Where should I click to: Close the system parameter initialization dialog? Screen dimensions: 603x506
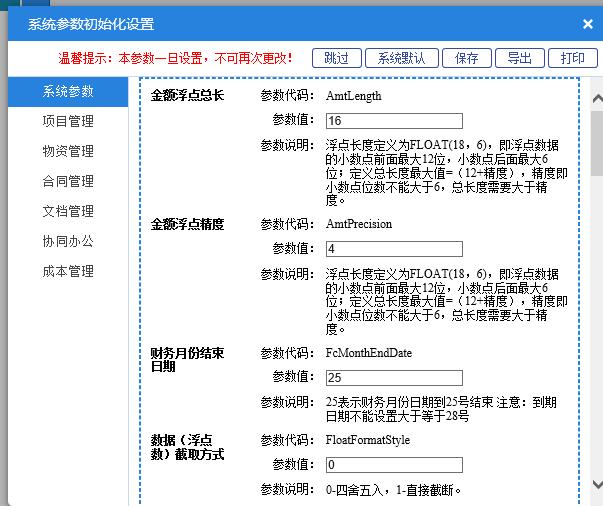pos(588,24)
